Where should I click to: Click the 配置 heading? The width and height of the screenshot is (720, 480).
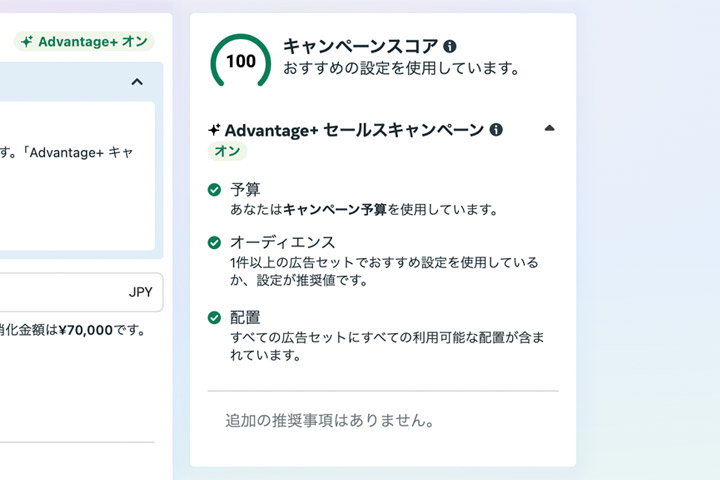[x=245, y=317]
